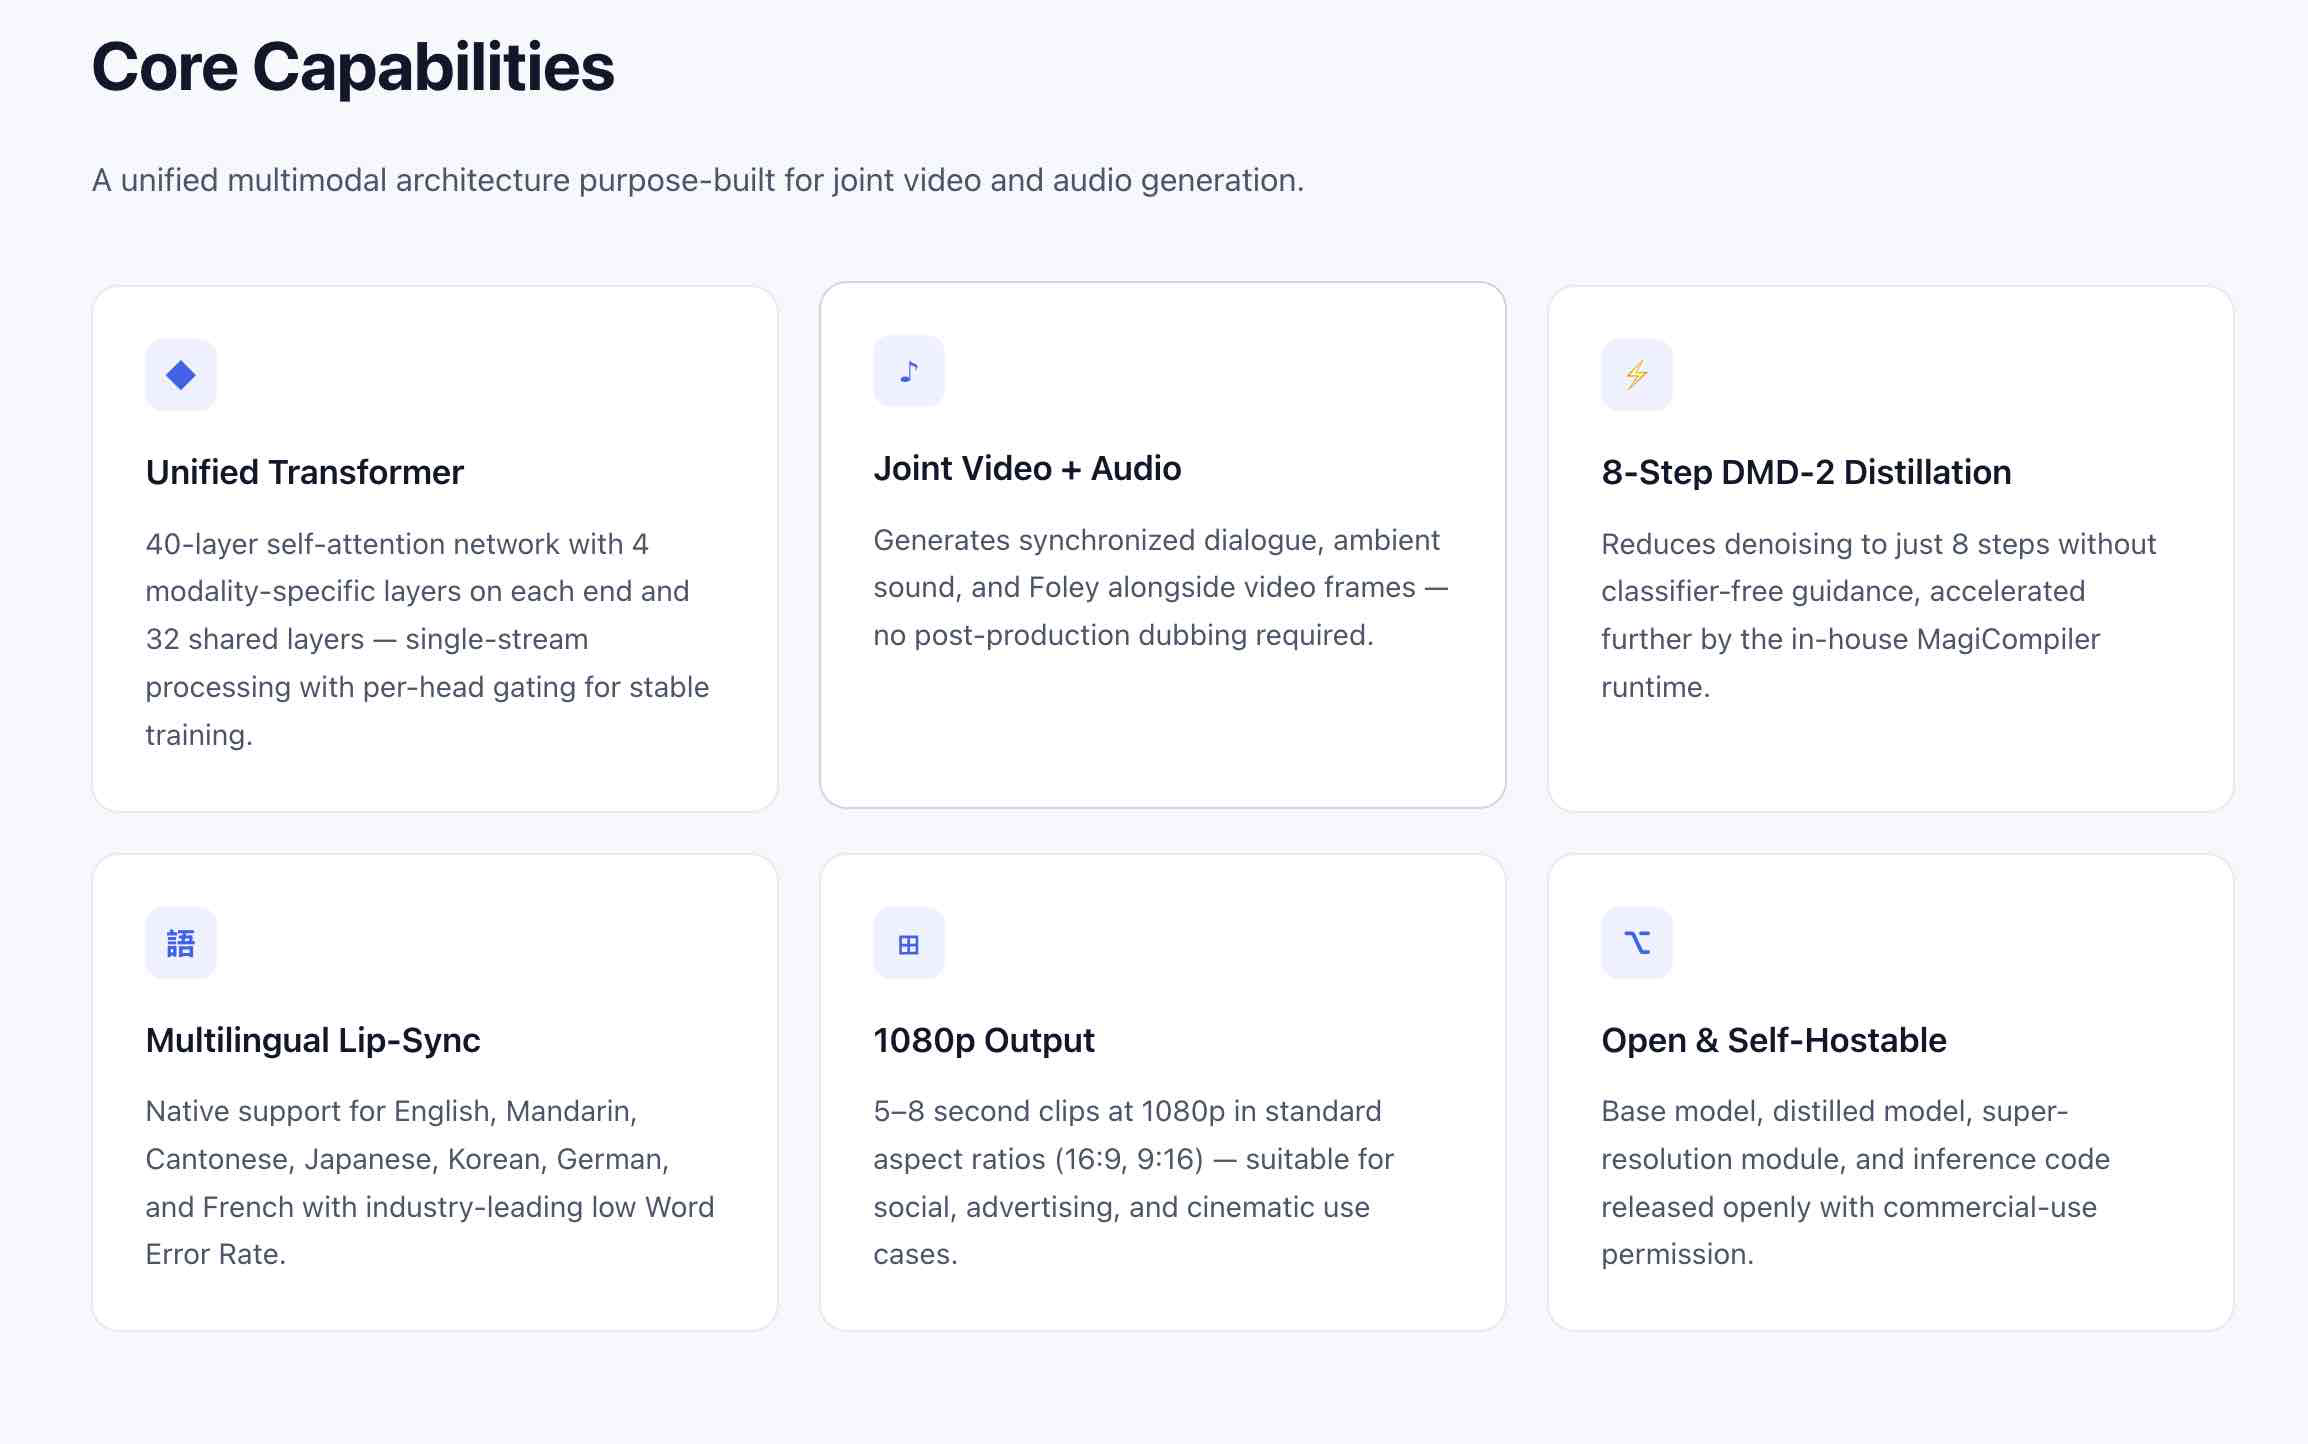
Task: Click the option-symbol Open & Self-Hostable icon
Action: click(1636, 943)
